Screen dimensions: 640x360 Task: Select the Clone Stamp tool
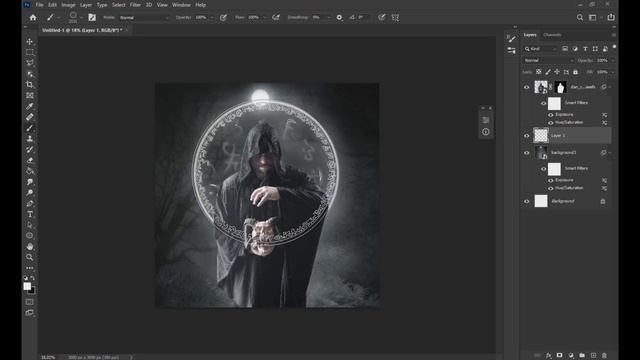30,139
